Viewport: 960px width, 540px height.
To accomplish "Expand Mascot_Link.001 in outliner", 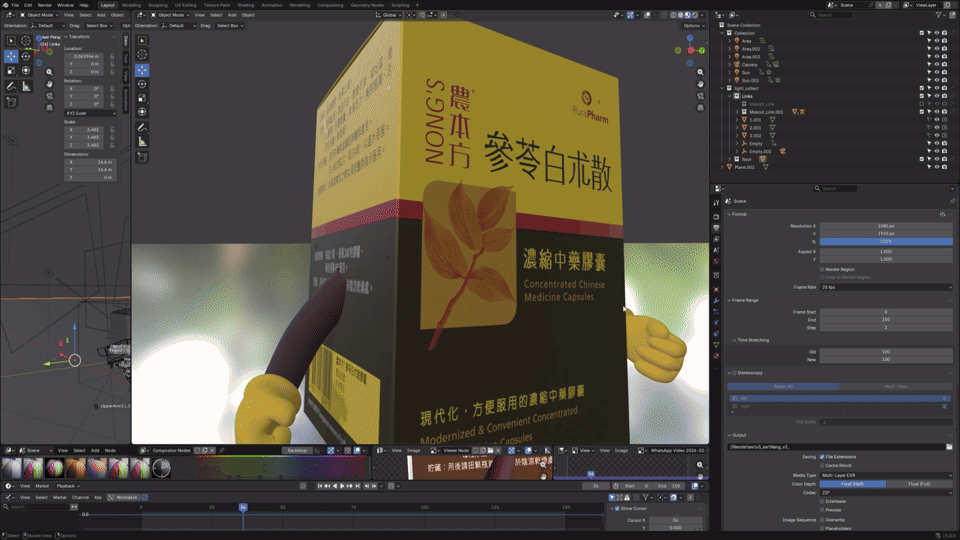I will [x=737, y=112].
